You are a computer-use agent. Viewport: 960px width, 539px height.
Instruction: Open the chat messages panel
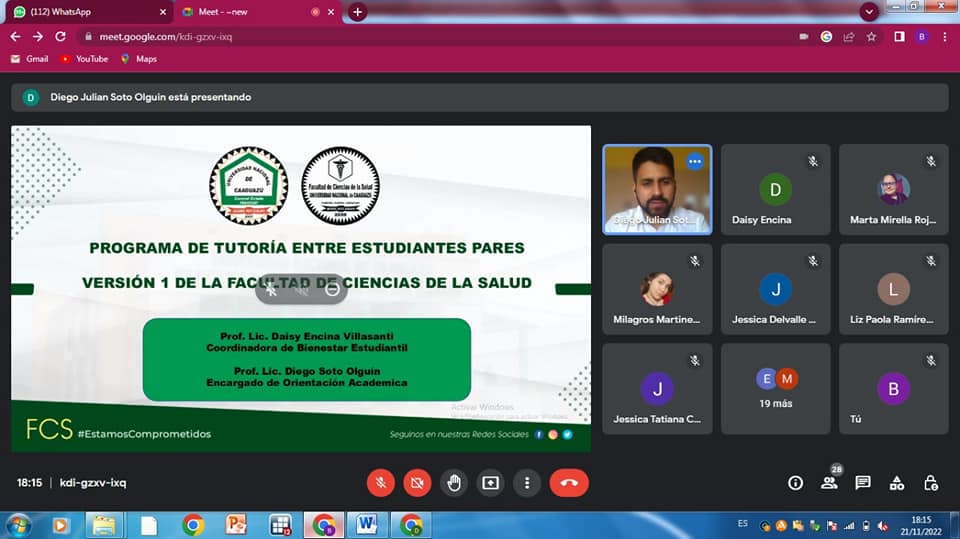(863, 483)
